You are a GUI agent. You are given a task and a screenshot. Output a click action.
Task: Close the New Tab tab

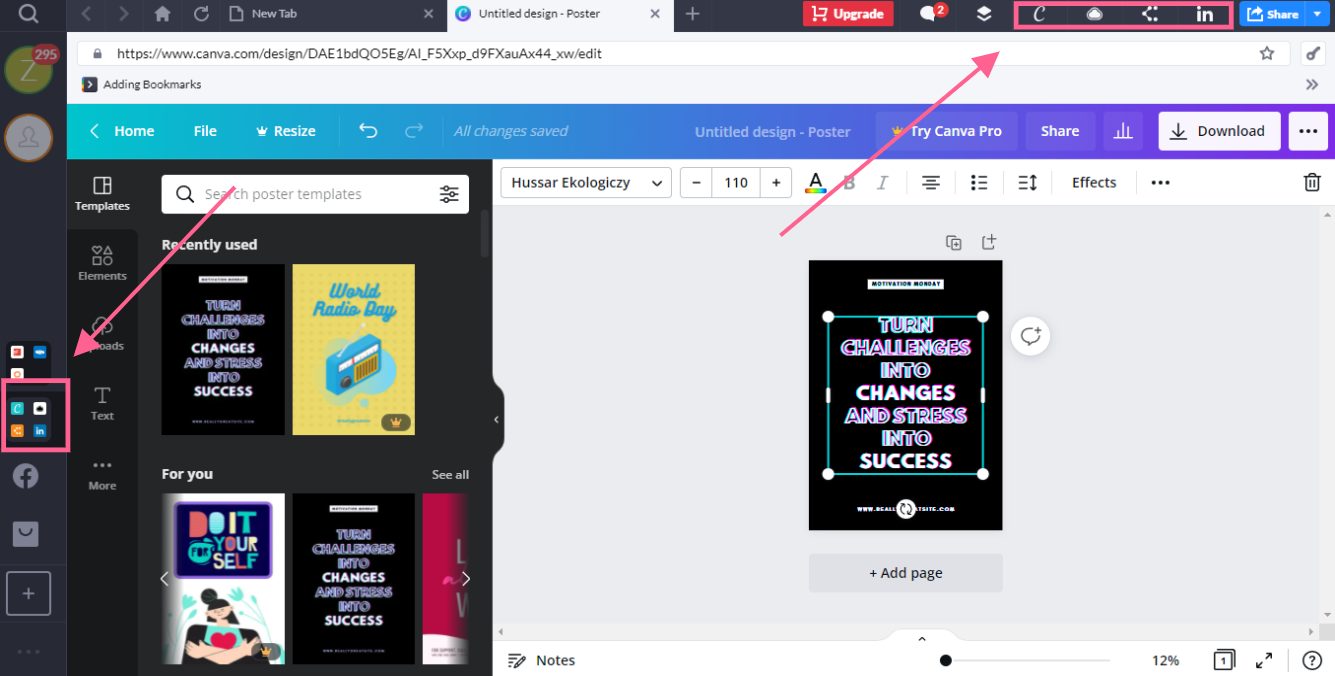(428, 14)
